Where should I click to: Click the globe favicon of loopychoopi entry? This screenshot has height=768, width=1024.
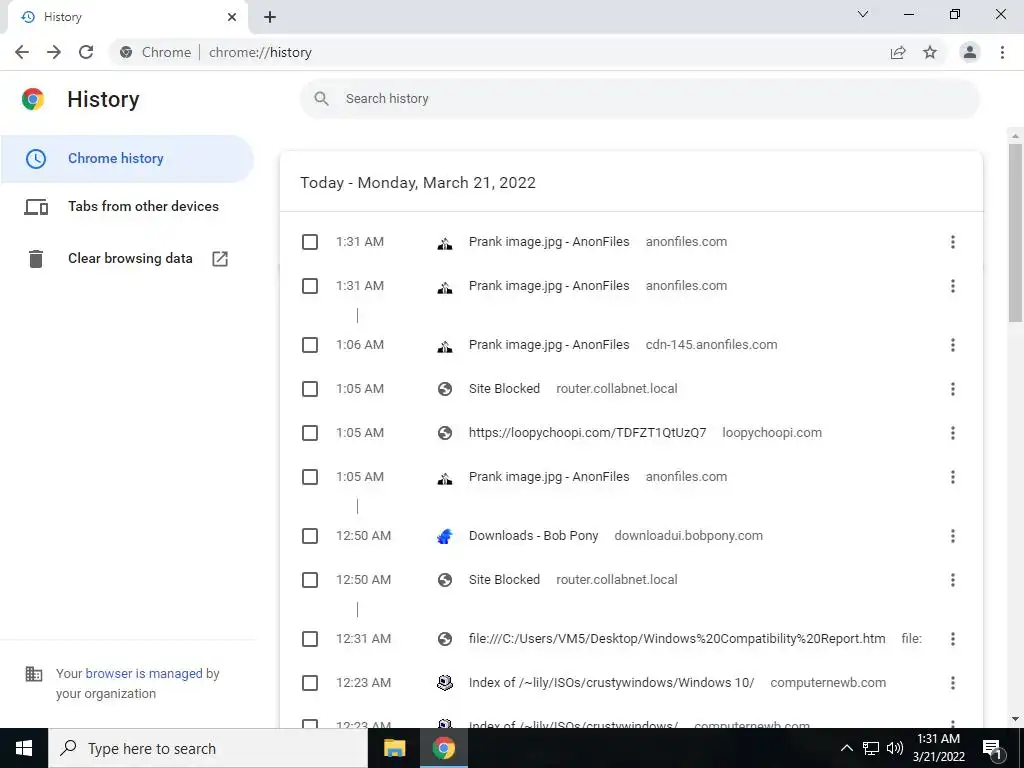coord(445,433)
